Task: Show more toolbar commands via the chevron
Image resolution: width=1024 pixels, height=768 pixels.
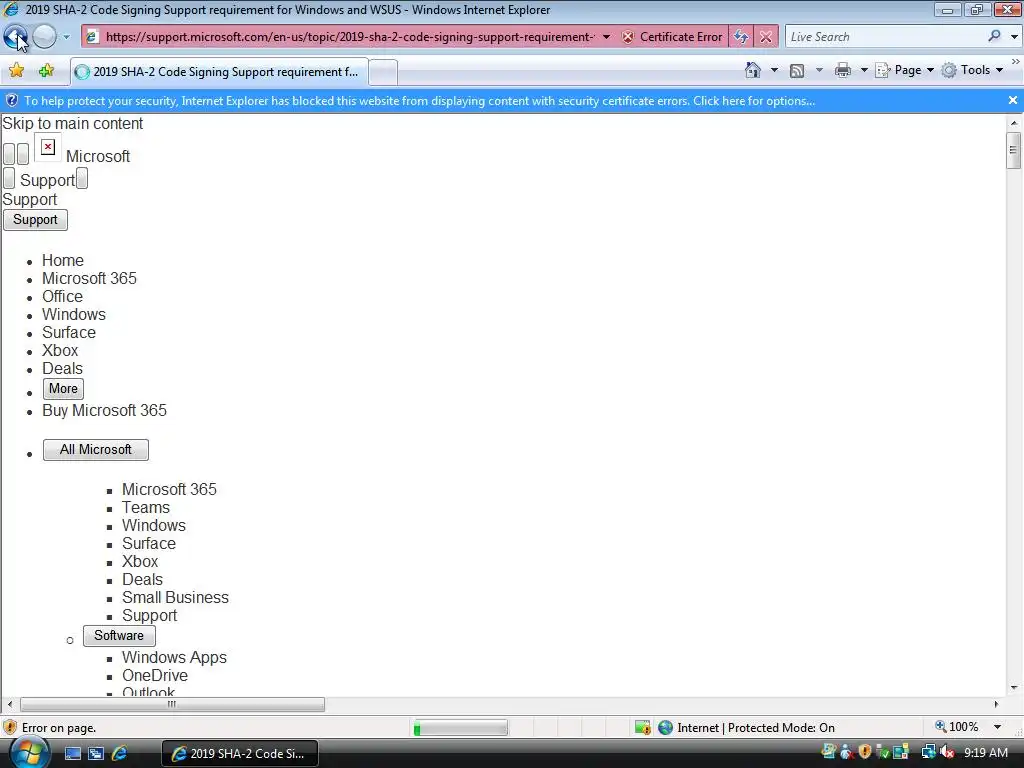Action: [1016, 62]
